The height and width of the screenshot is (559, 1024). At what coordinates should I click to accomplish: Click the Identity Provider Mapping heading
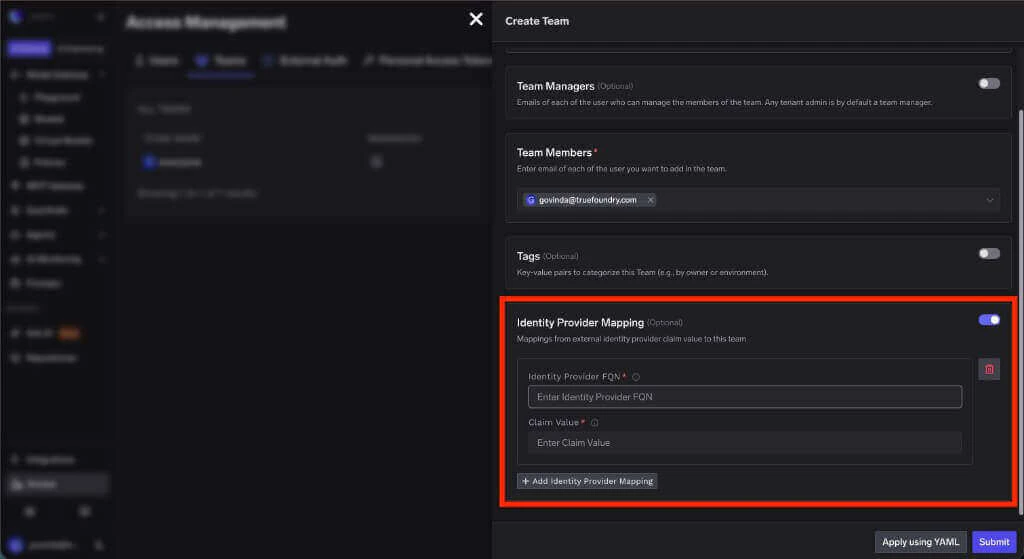click(580, 323)
